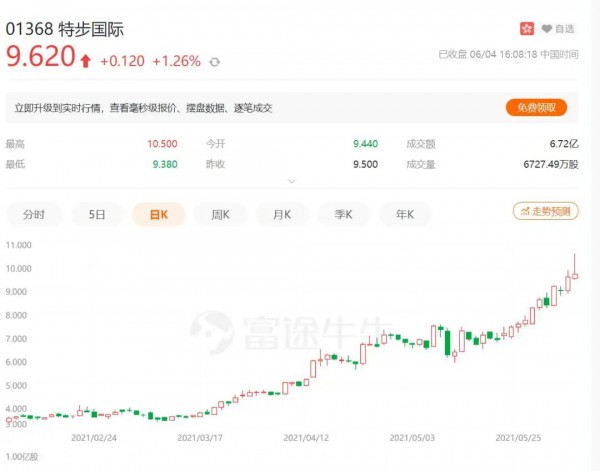Click the 2021/03/17 date label on chart axis

click(200, 438)
